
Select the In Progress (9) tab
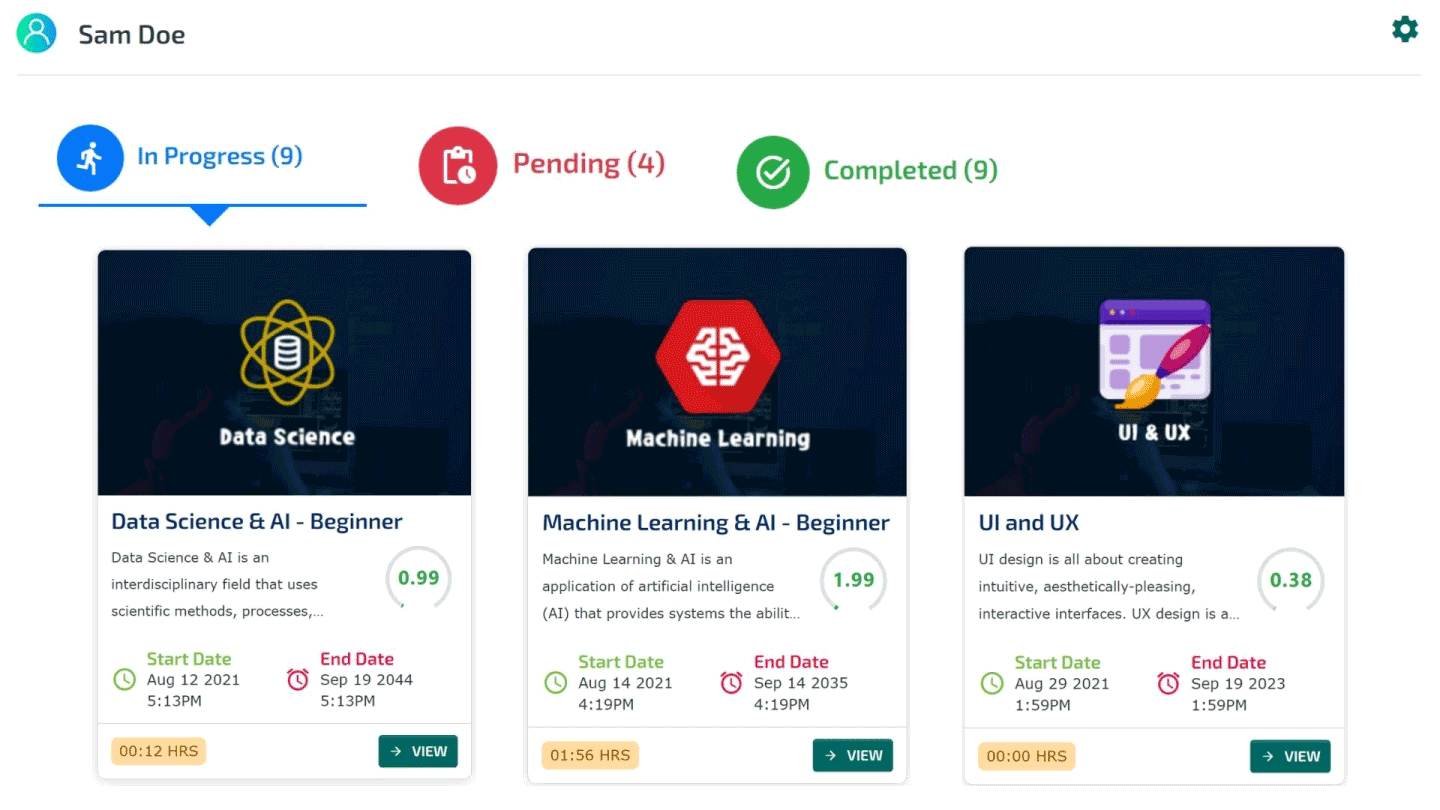point(219,157)
